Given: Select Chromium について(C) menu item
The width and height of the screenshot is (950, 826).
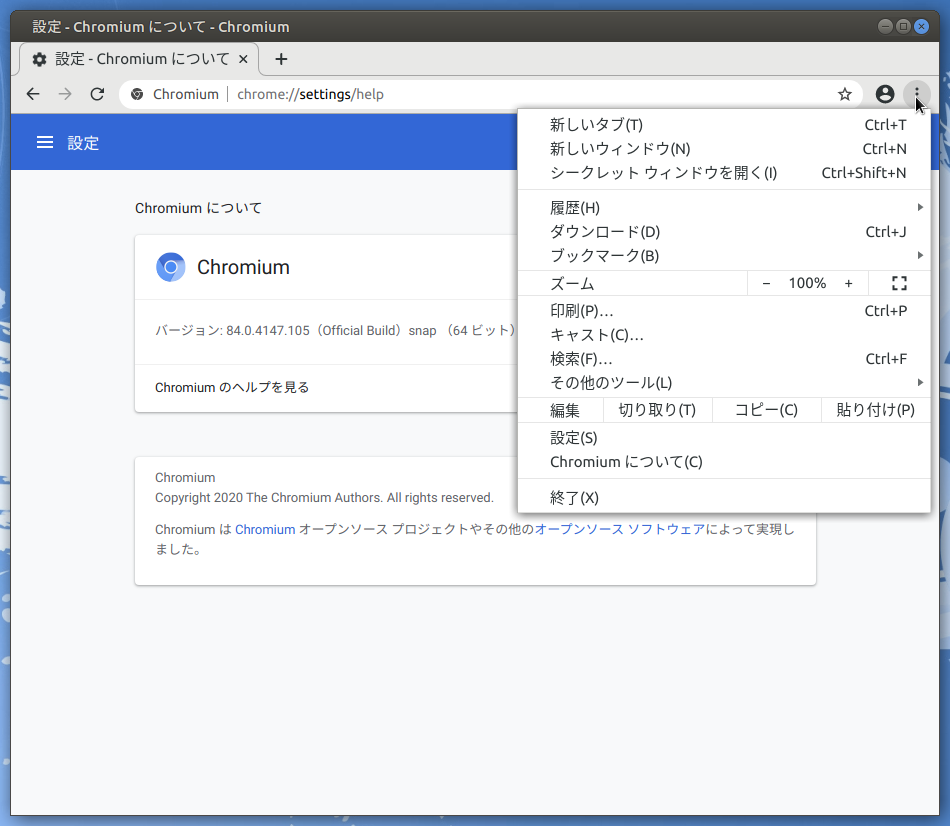Looking at the screenshot, I should pyautogui.click(x=724, y=462).
